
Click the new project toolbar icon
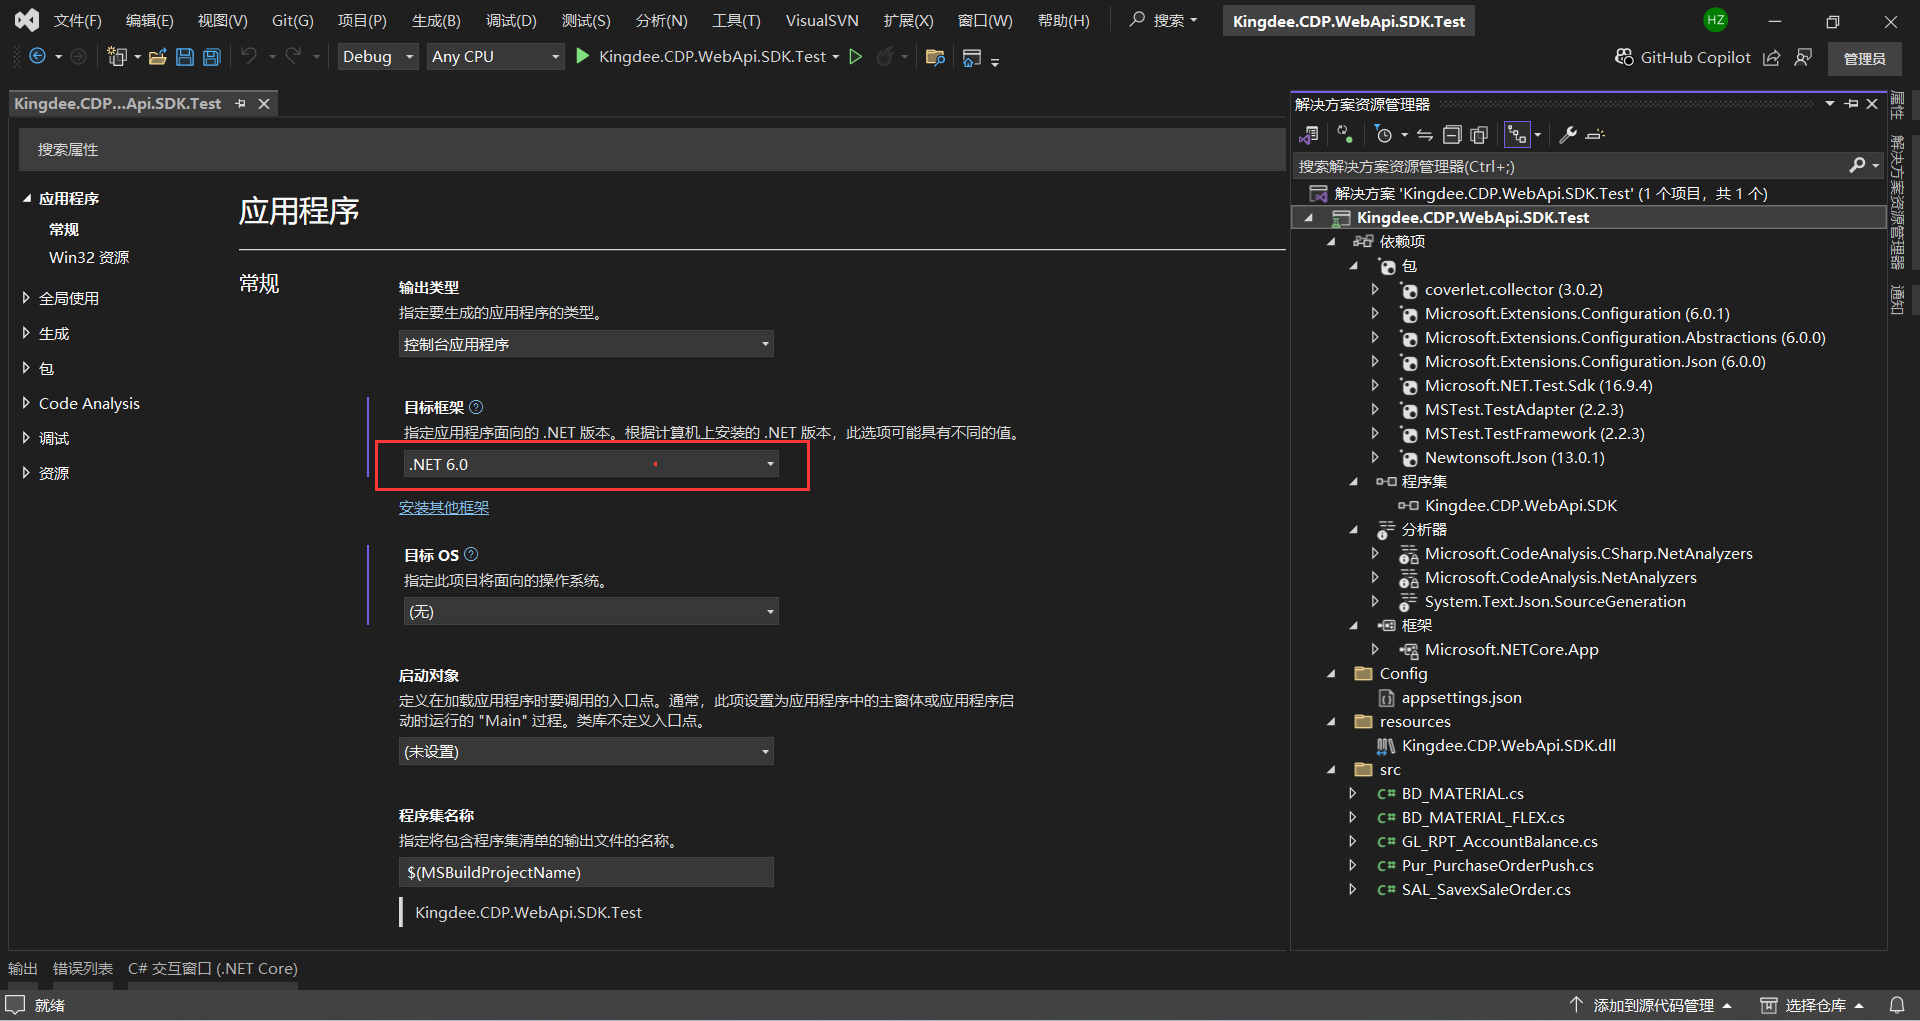click(117, 57)
